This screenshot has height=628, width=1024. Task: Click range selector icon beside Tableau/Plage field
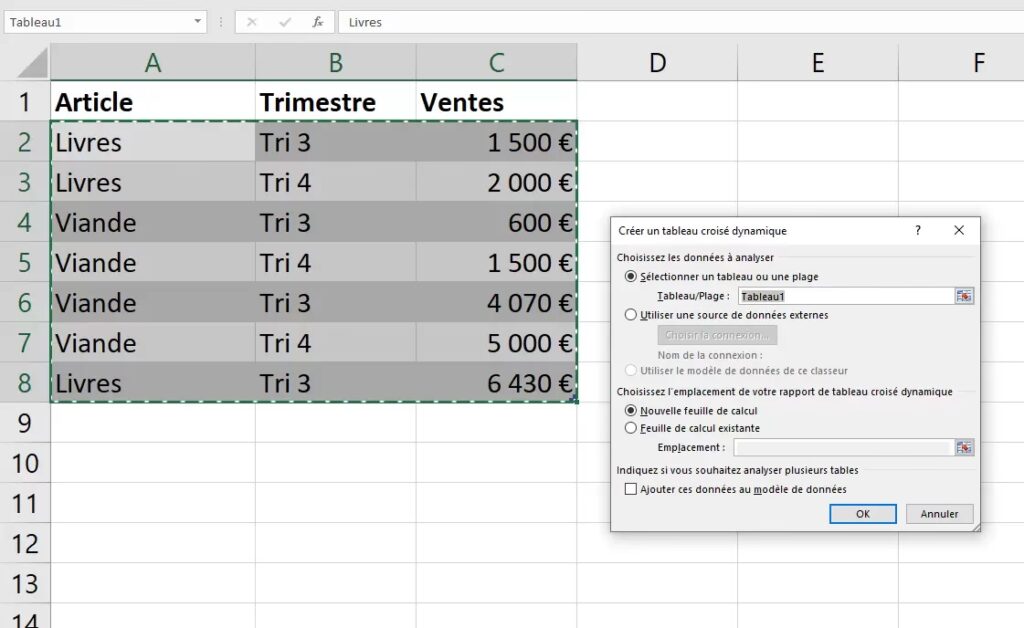964,296
